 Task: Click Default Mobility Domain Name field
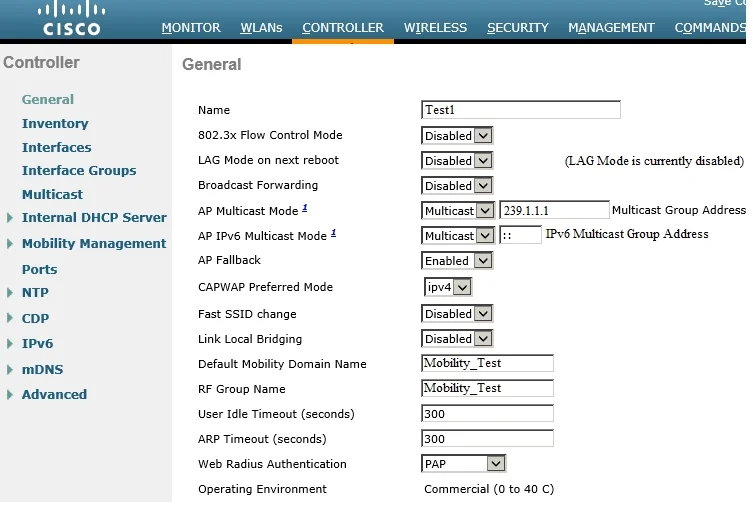coord(487,363)
